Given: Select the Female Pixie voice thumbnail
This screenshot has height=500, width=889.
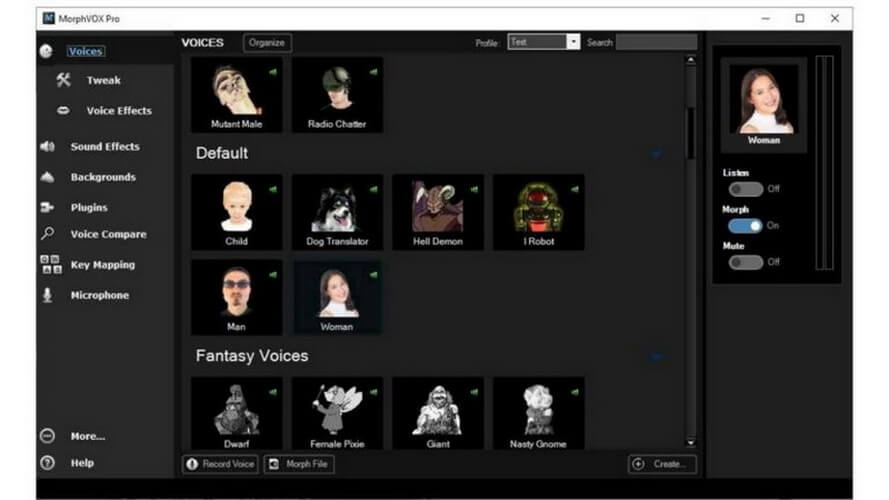Looking at the screenshot, I should 337,413.
